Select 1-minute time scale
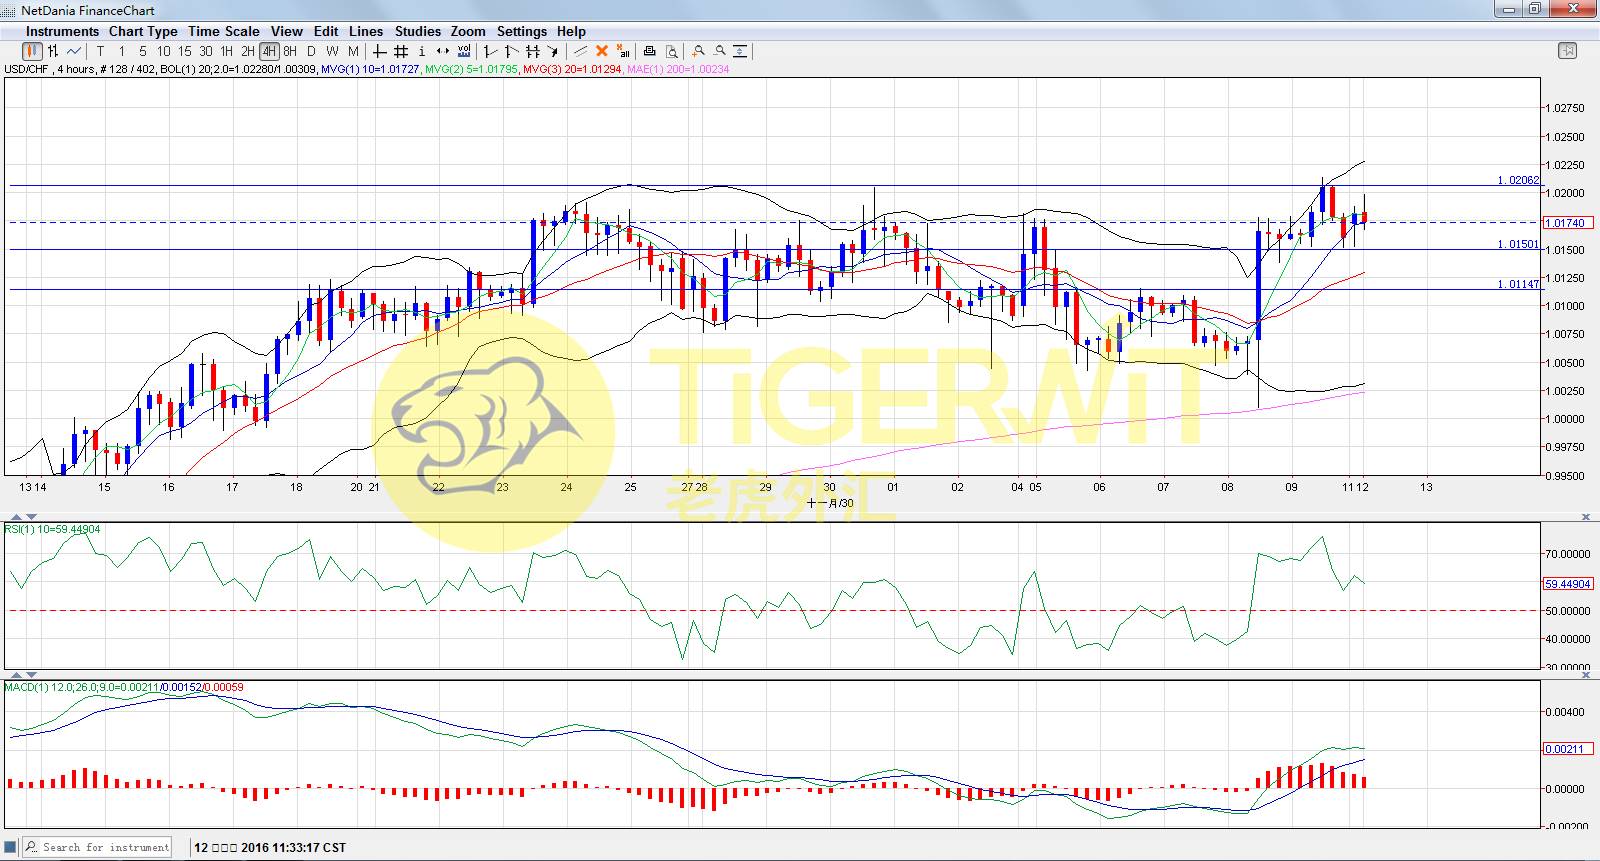The height and width of the screenshot is (861, 1600). [122, 51]
